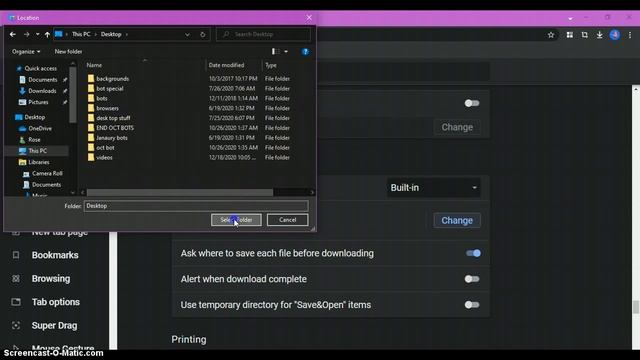Open Super Drag settings section
The height and width of the screenshot is (360, 640).
point(55,326)
